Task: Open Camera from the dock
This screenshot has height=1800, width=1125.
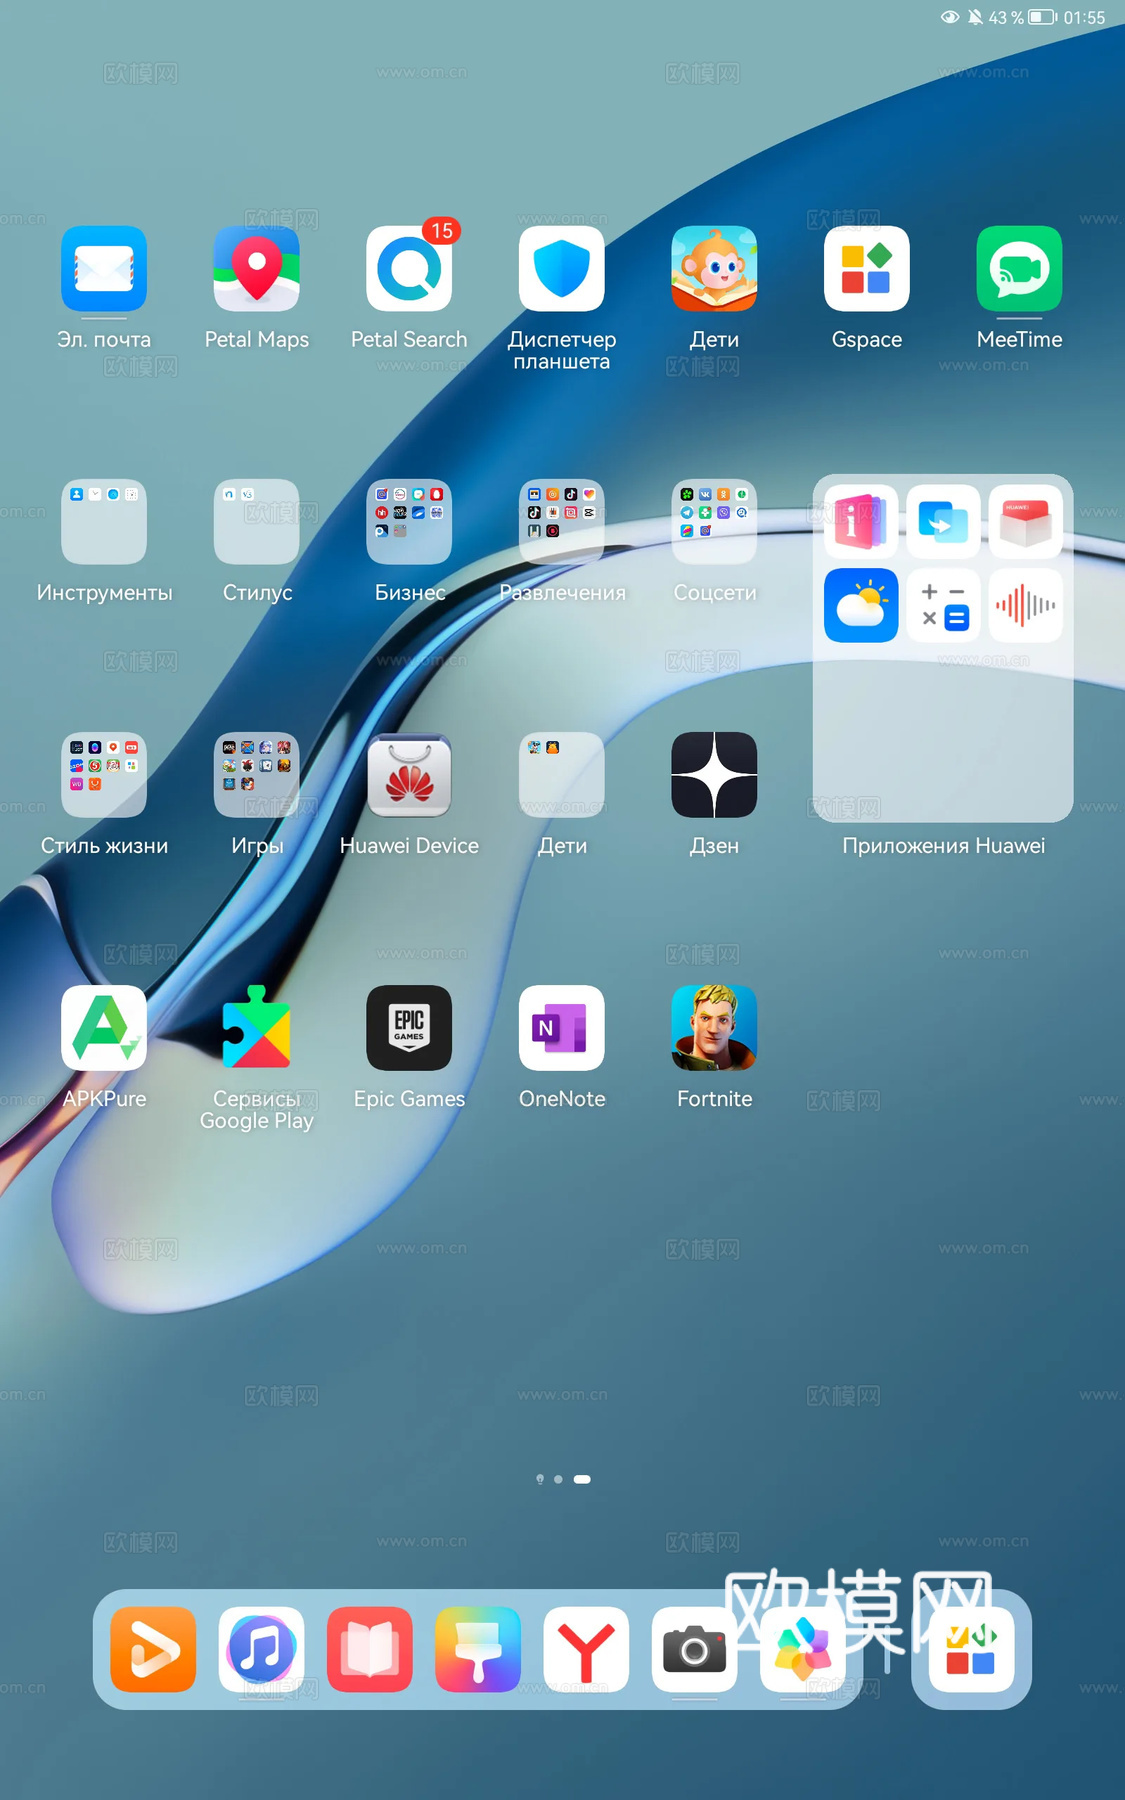Action: 694,1650
